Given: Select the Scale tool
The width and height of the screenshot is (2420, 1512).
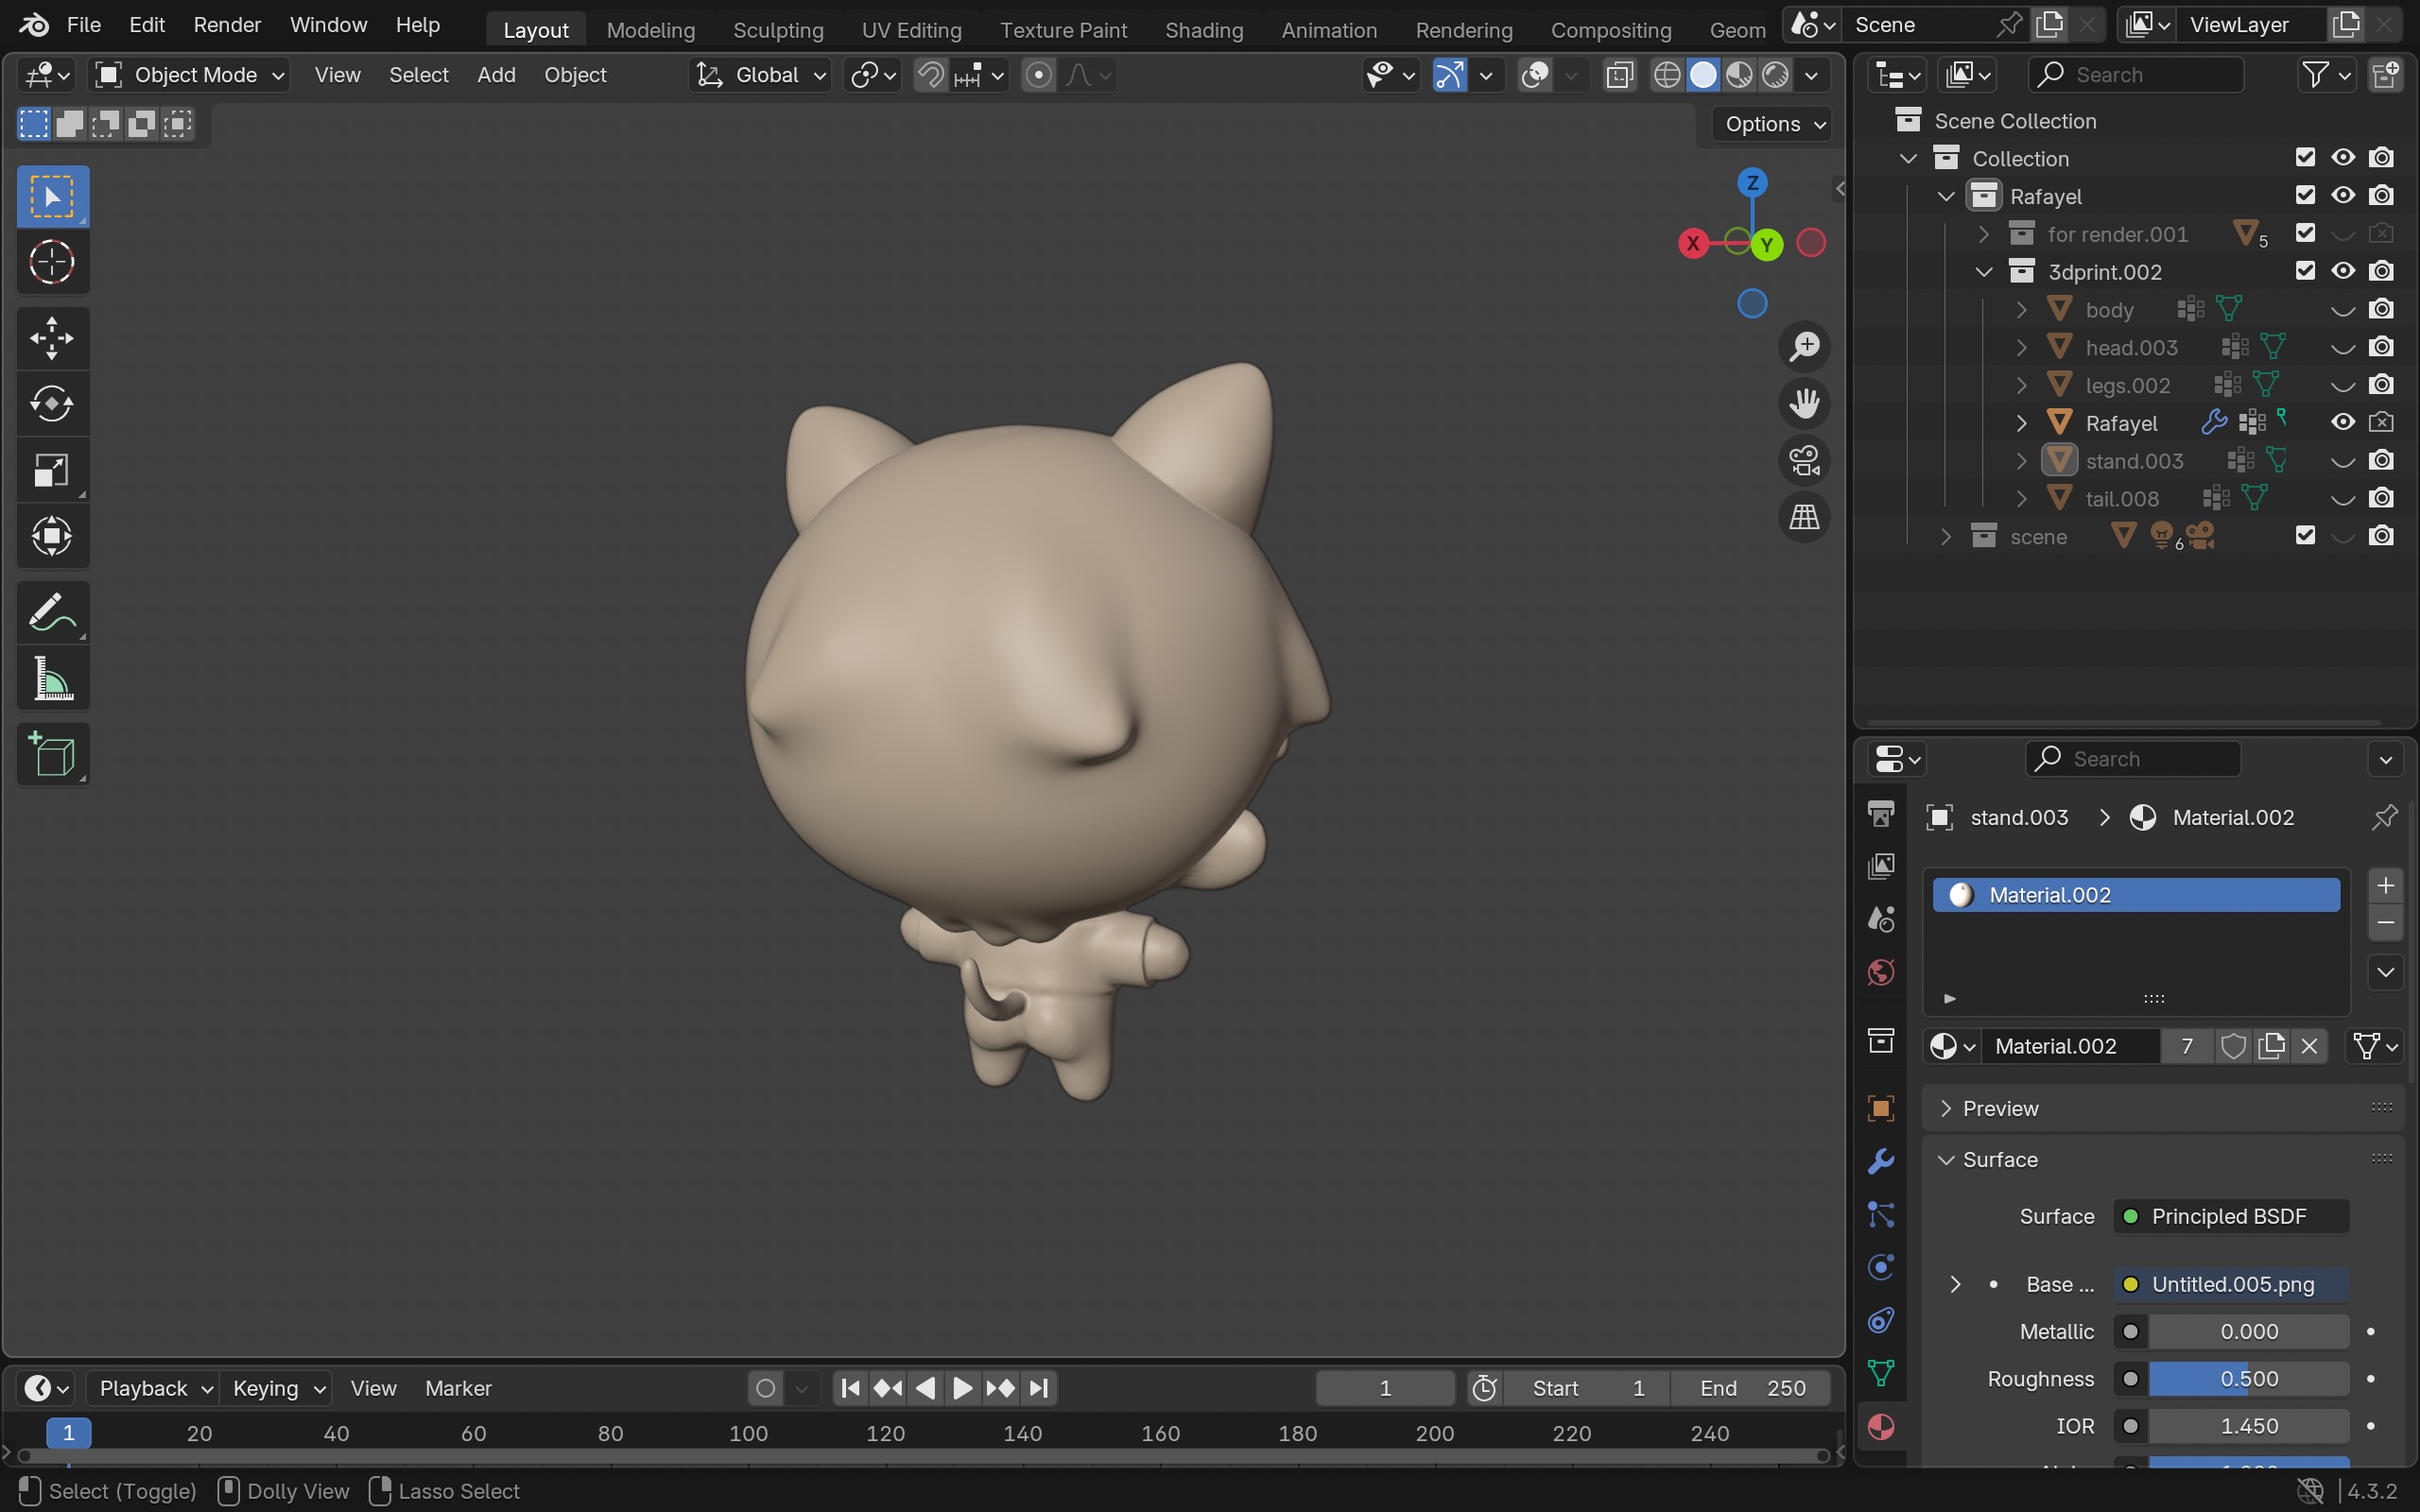Looking at the screenshot, I should coord(52,470).
